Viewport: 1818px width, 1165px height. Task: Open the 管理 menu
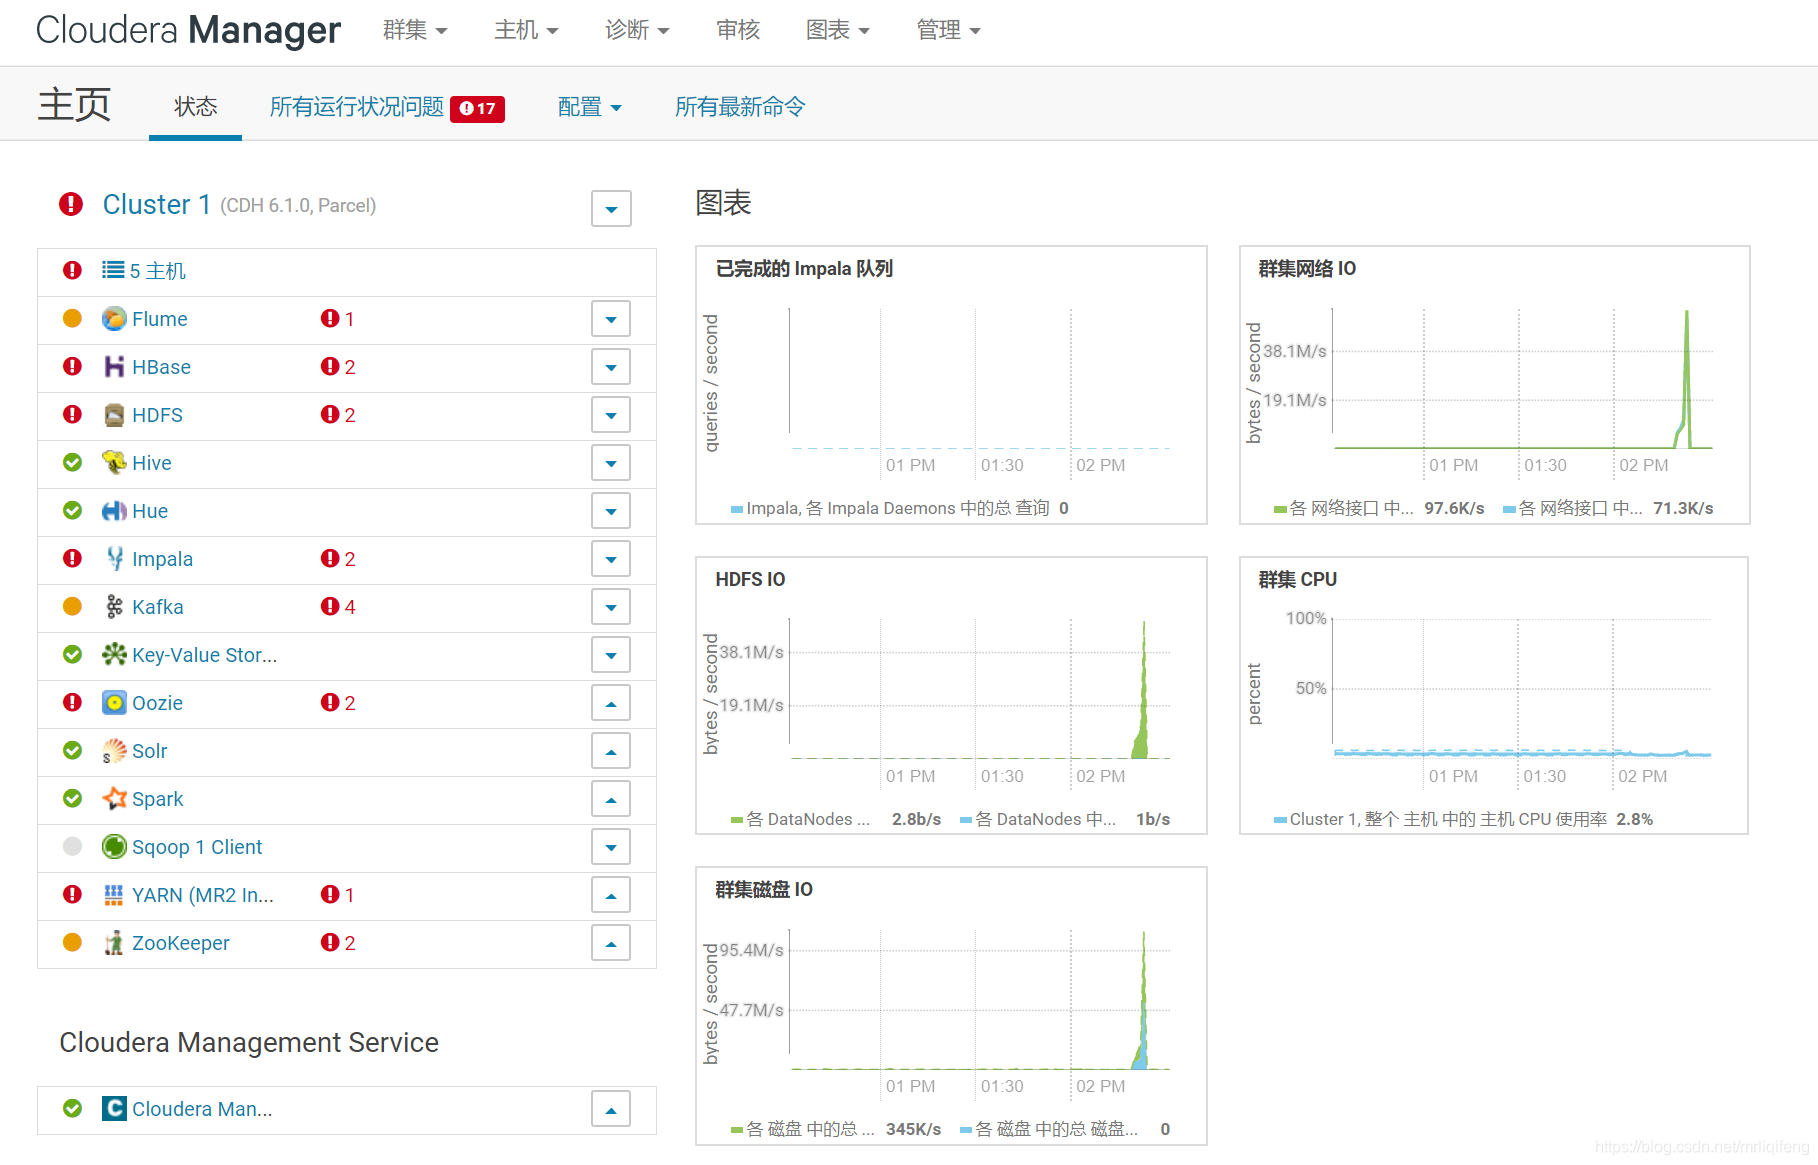(x=949, y=31)
